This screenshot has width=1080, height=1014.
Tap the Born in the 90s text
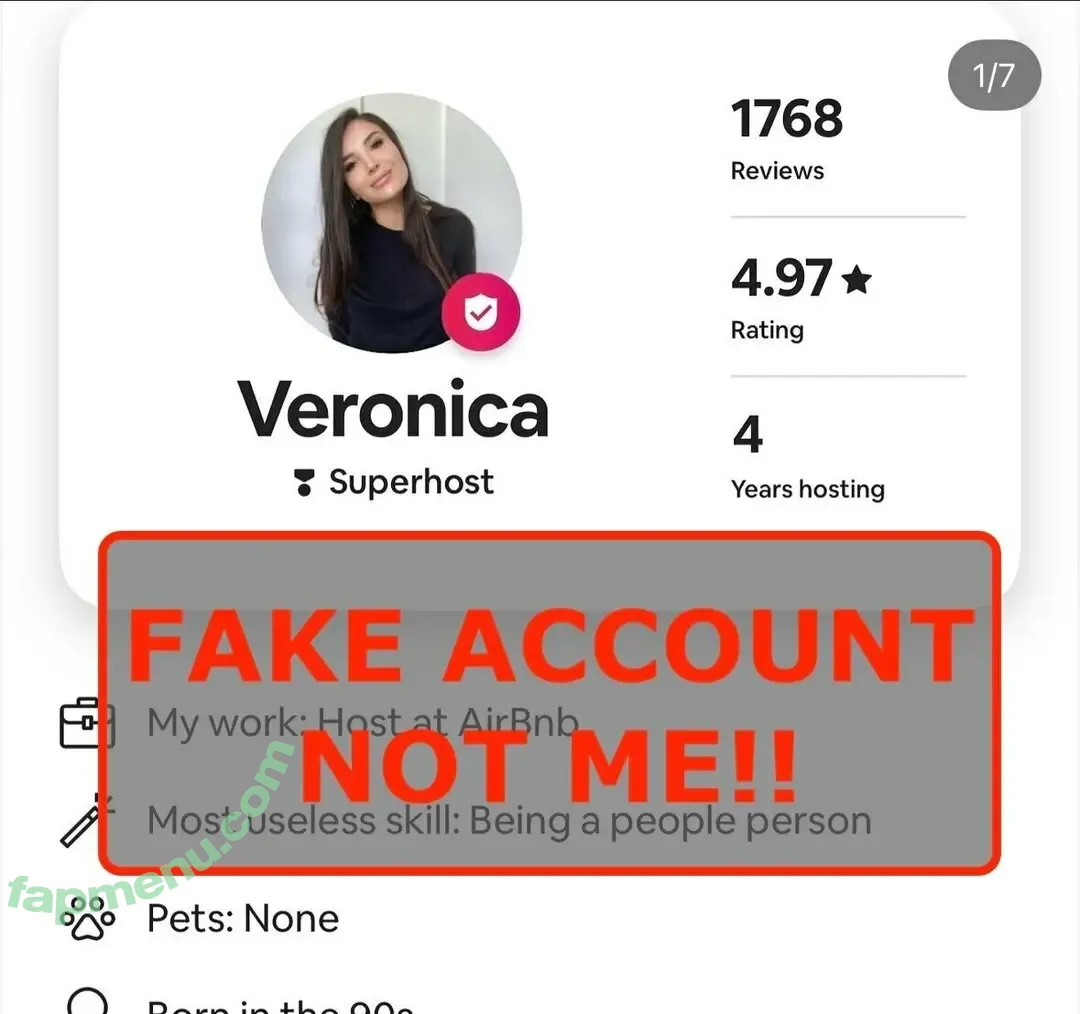(280, 1006)
